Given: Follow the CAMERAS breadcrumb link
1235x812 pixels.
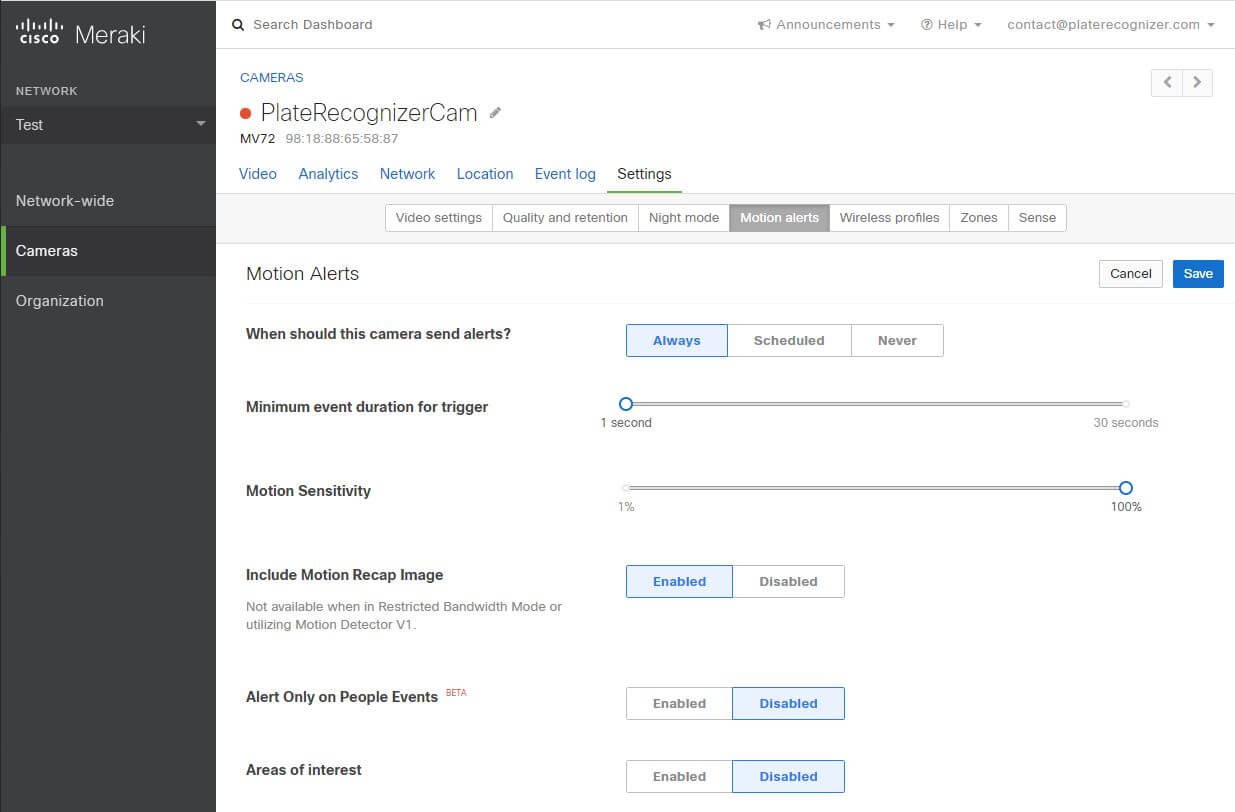Looking at the screenshot, I should (272, 77).
